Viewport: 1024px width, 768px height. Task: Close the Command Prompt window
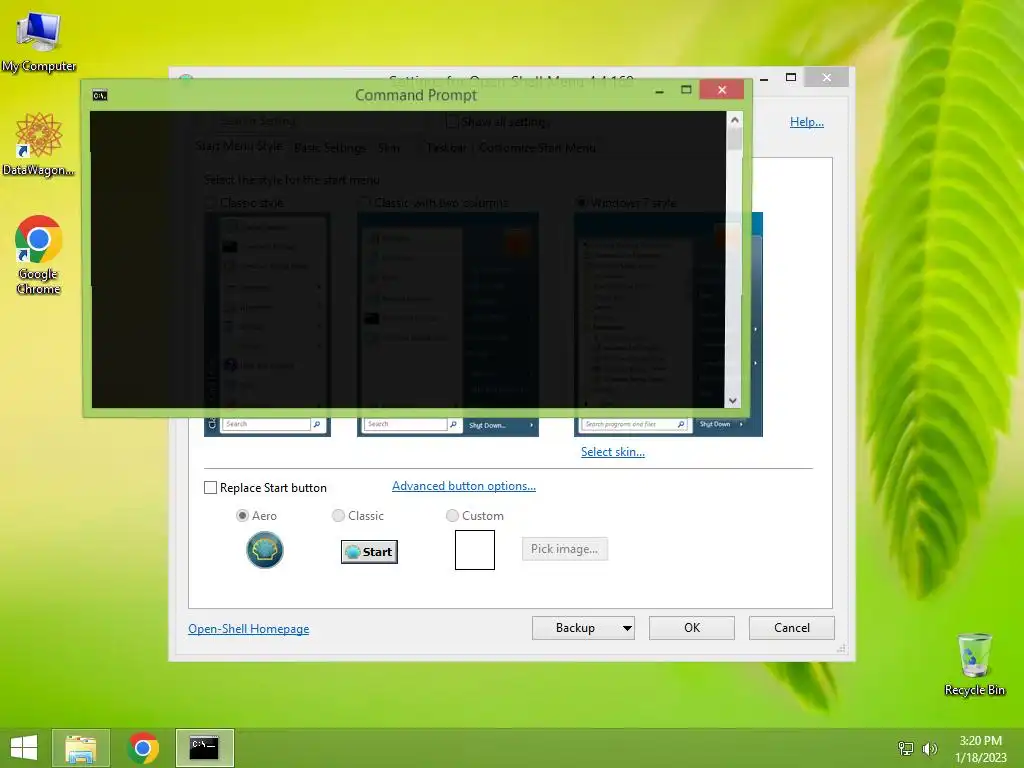722,89
